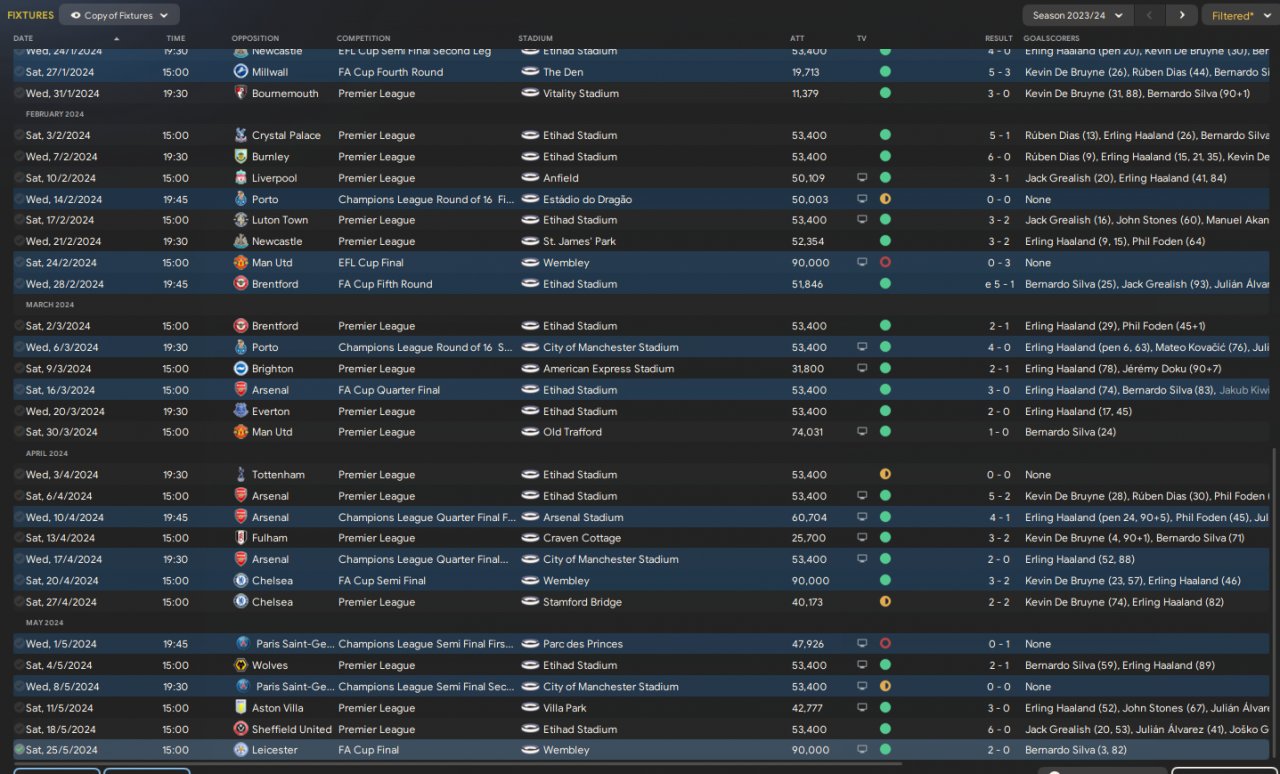Open the Copy of Fixtures view dropdown
Image resolution: width=1280 pixels, height=774 pixels.
coord(120,15)
